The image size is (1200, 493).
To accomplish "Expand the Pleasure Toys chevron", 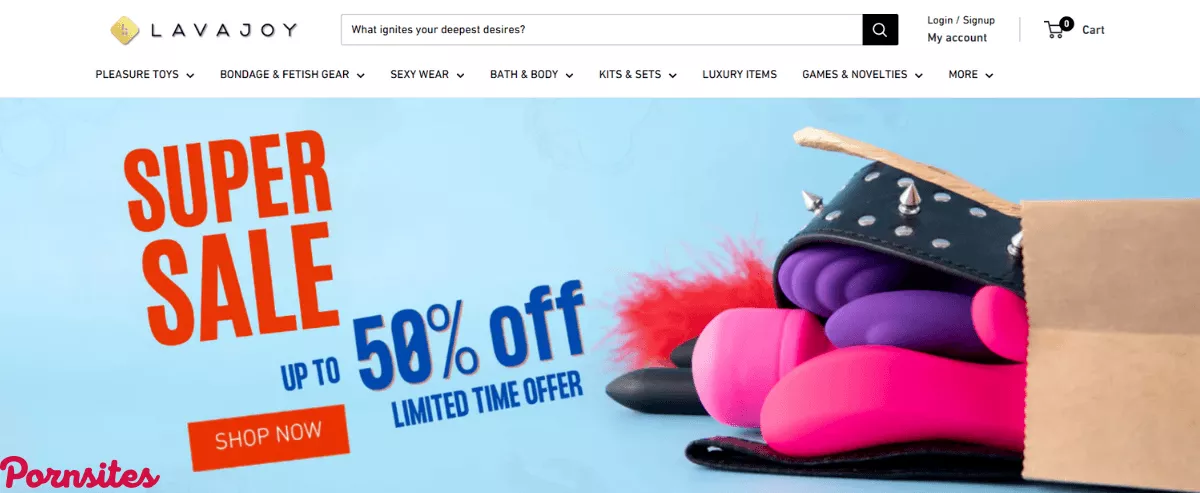I will tap(190, 75).
